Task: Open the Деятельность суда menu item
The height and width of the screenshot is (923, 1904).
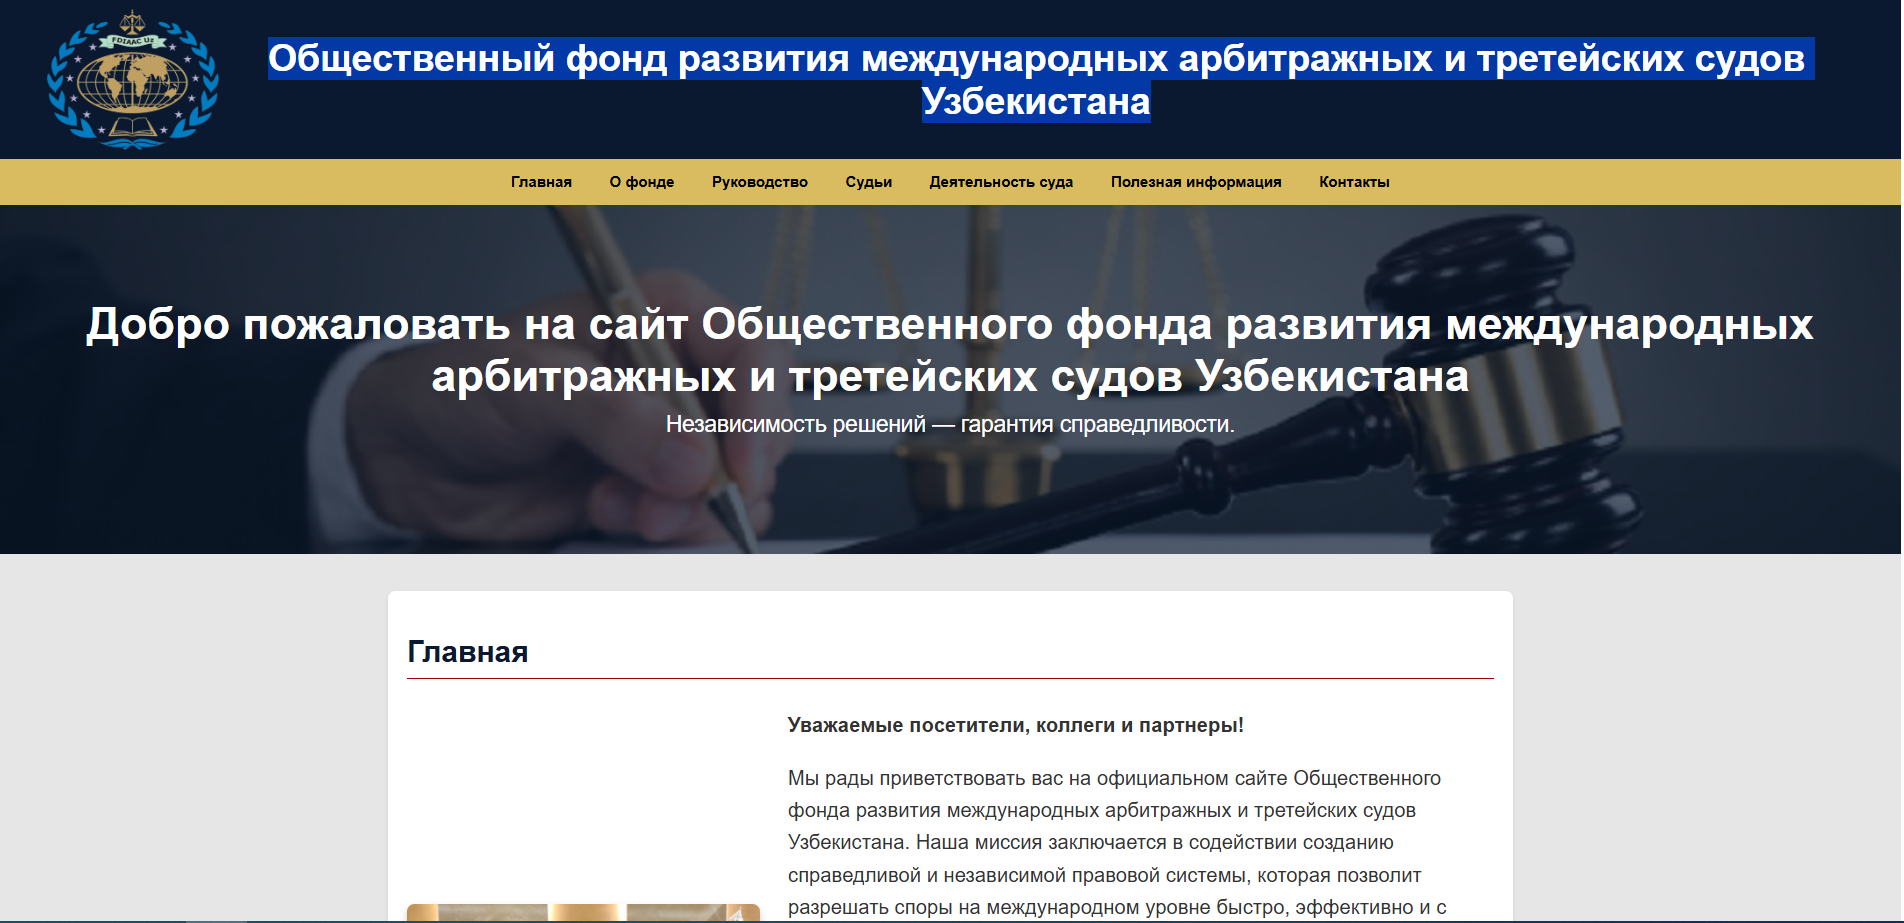Action: [x=1000, y=182]
